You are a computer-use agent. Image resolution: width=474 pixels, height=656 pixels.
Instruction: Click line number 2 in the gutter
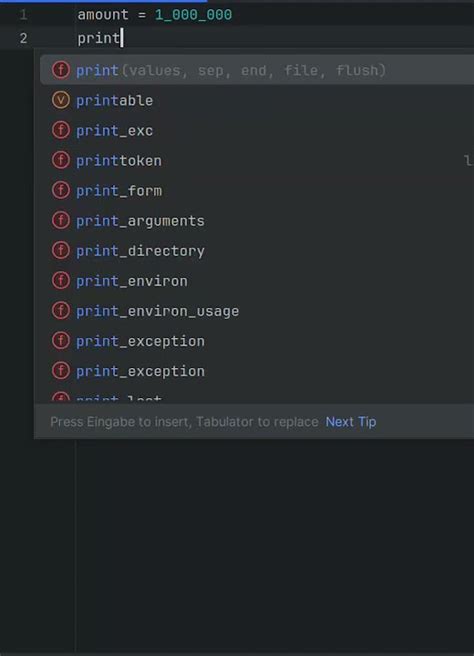point(23,38)
